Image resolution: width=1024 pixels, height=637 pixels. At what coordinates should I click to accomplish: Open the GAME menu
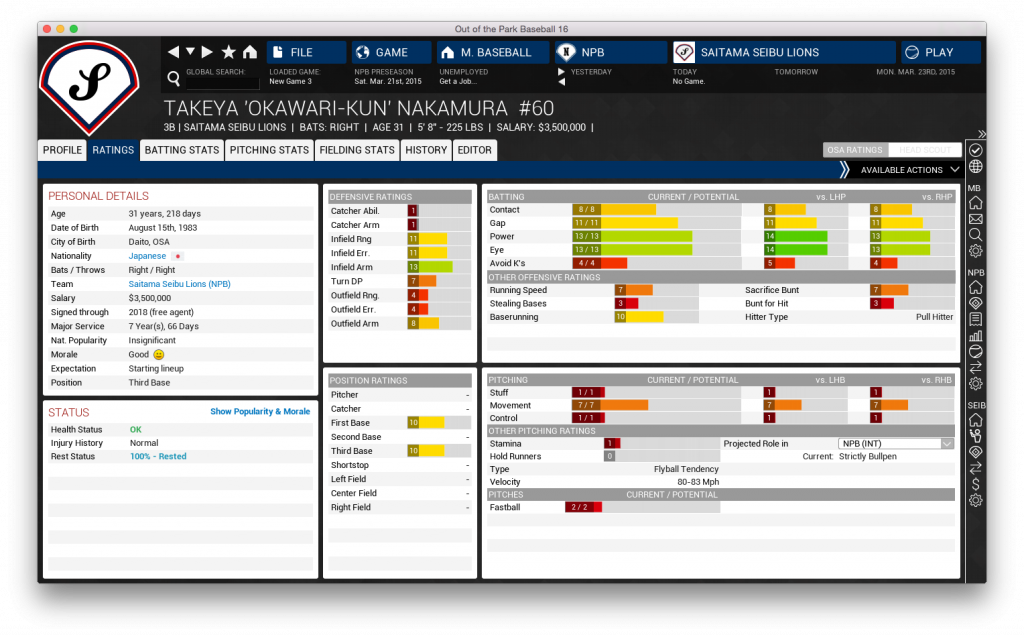pos(392,52)
